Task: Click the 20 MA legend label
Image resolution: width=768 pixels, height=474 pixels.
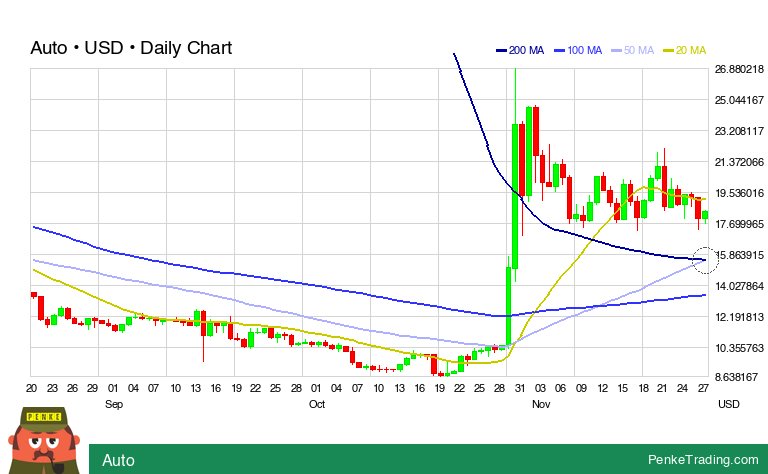Action: coord(691,50)
